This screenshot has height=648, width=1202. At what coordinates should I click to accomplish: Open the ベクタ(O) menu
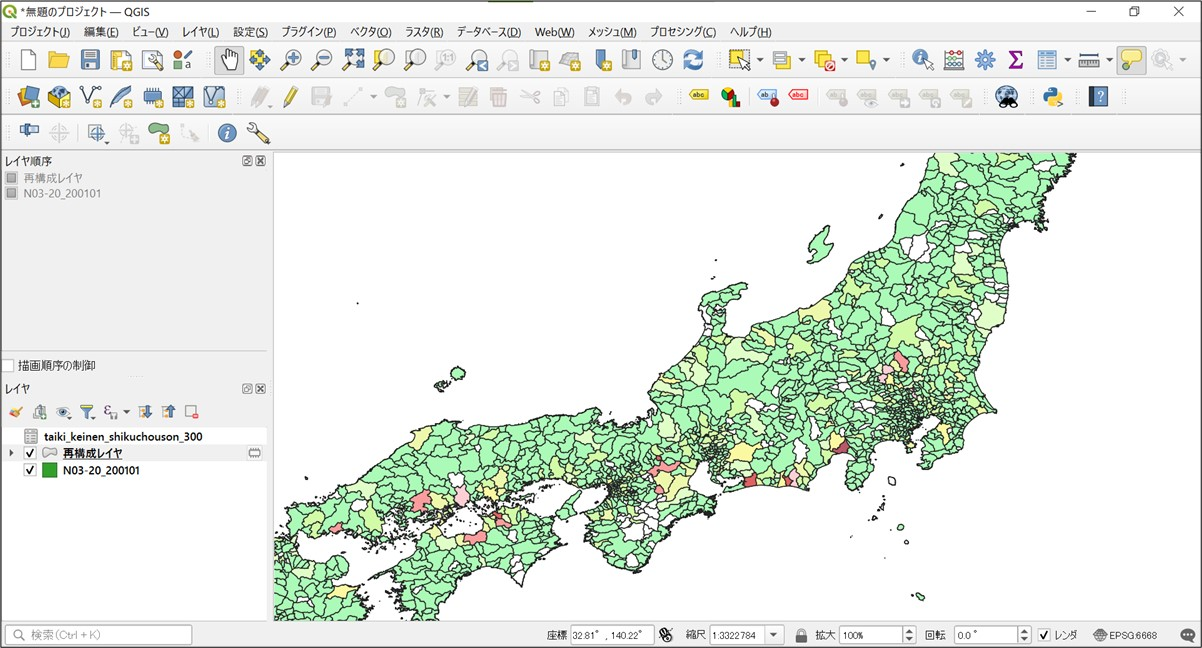pos(370,32)
